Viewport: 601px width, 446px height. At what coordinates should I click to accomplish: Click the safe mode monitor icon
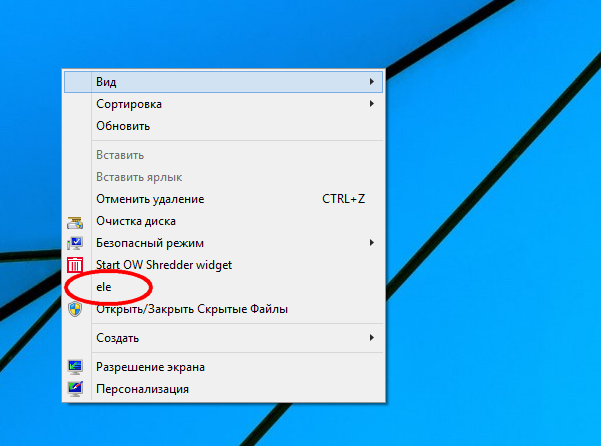[75, 243]
